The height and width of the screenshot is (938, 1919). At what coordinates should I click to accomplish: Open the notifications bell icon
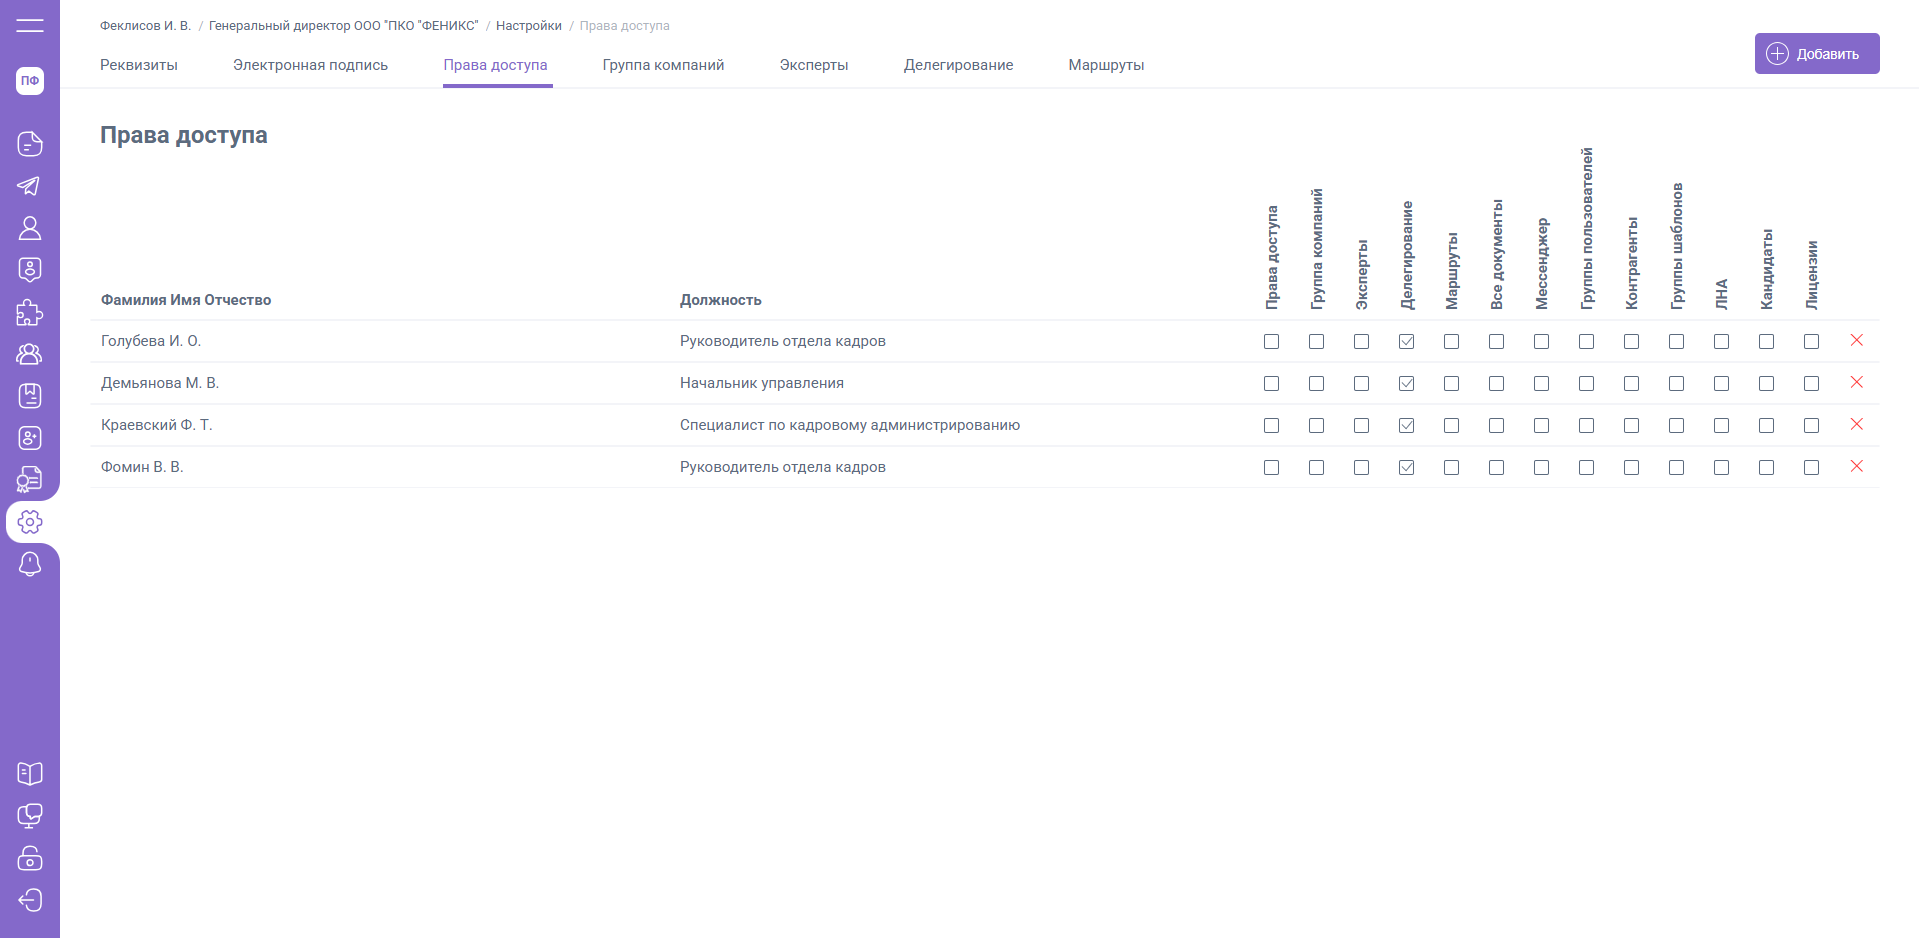[30, 564]
